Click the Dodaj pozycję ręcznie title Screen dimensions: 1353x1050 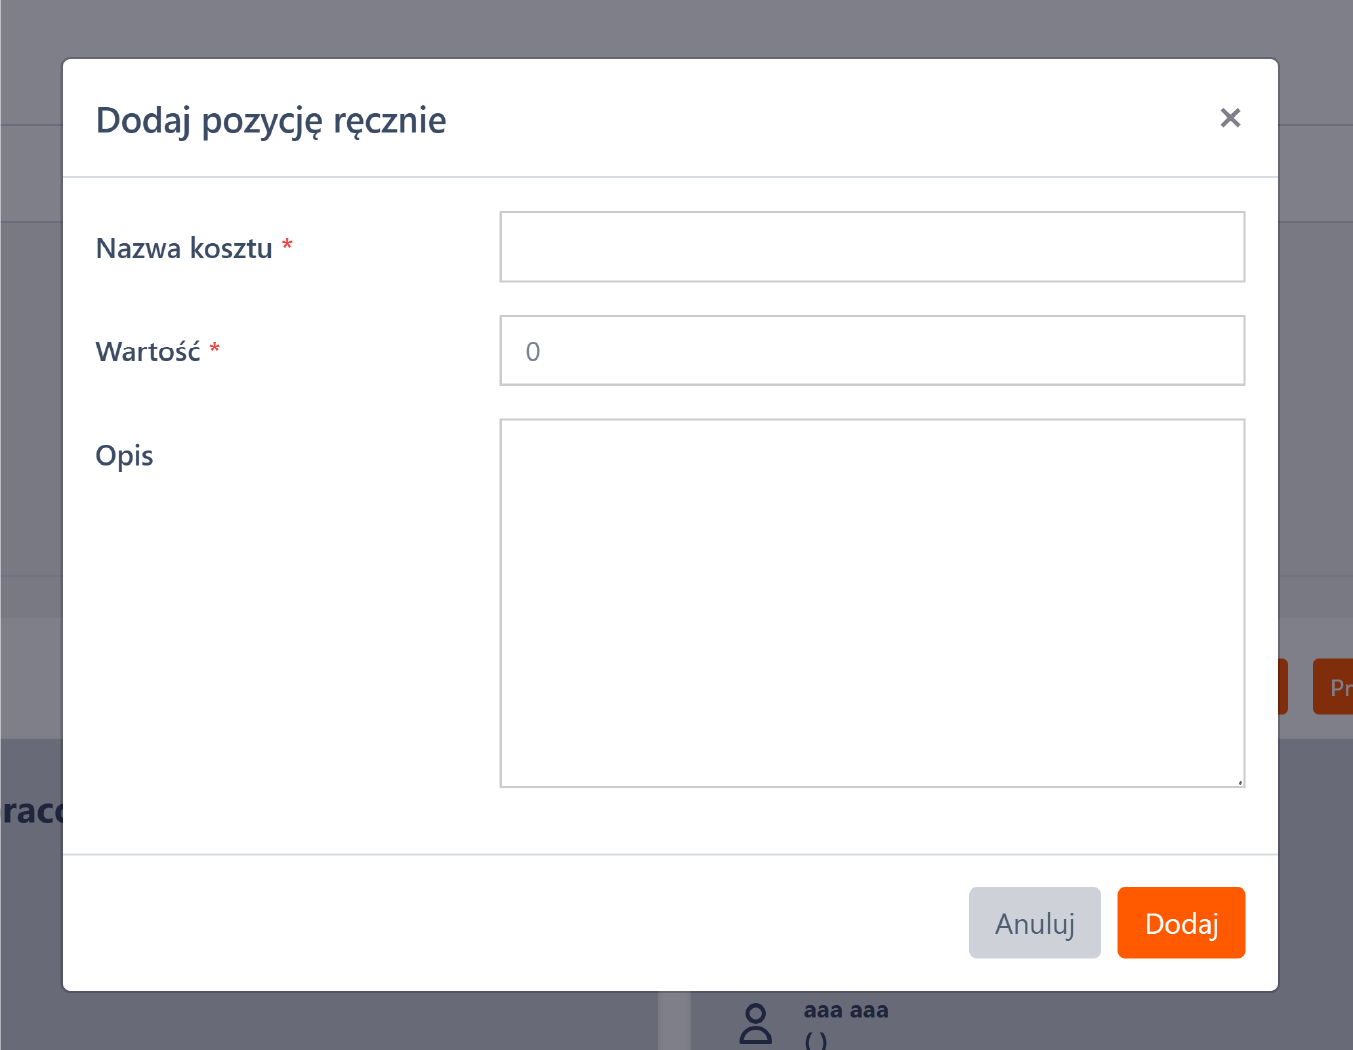click(x=271, y=120)
